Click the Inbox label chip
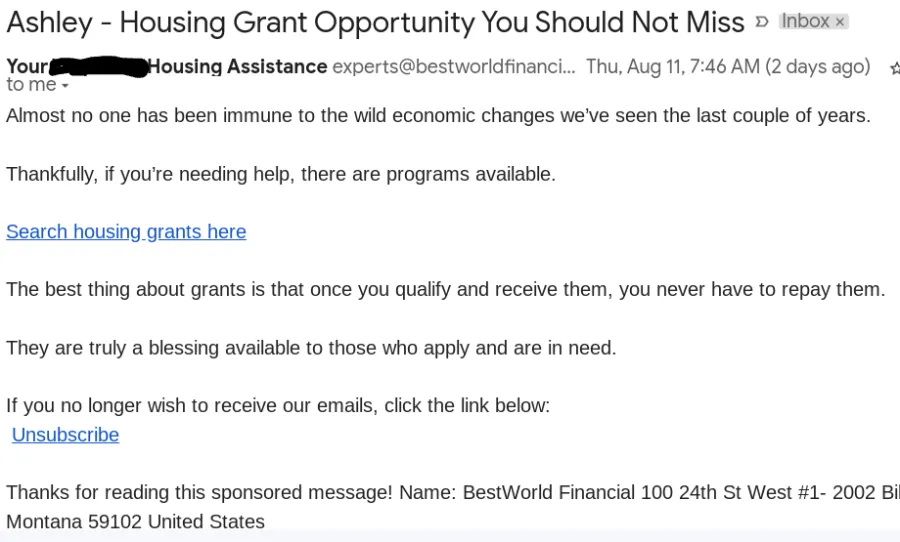Screen dimensions: 900x542 pos(813,21)
